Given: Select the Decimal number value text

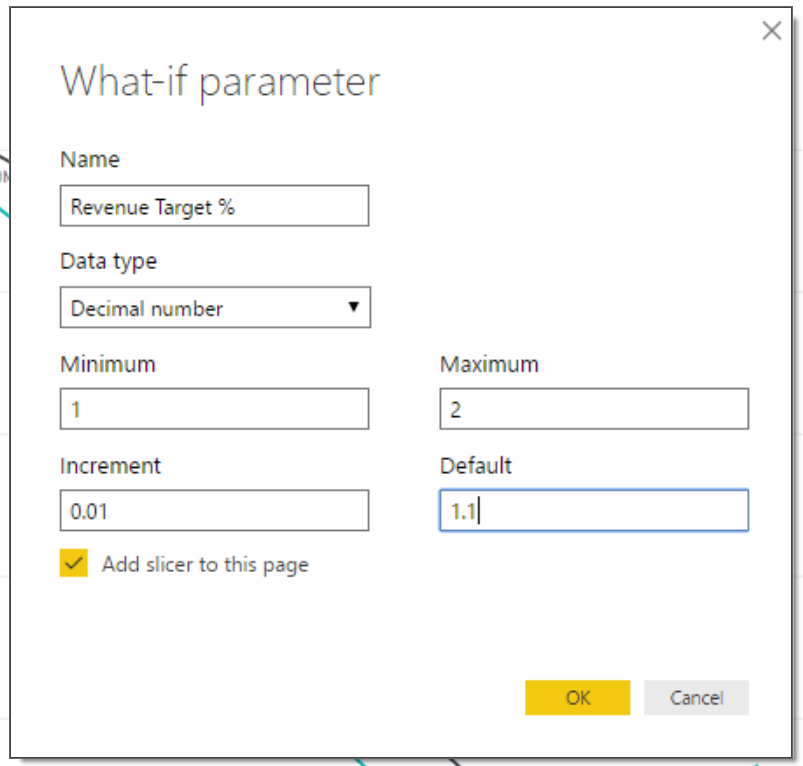Looking at the screenshot, I should (x=147, y=309).
